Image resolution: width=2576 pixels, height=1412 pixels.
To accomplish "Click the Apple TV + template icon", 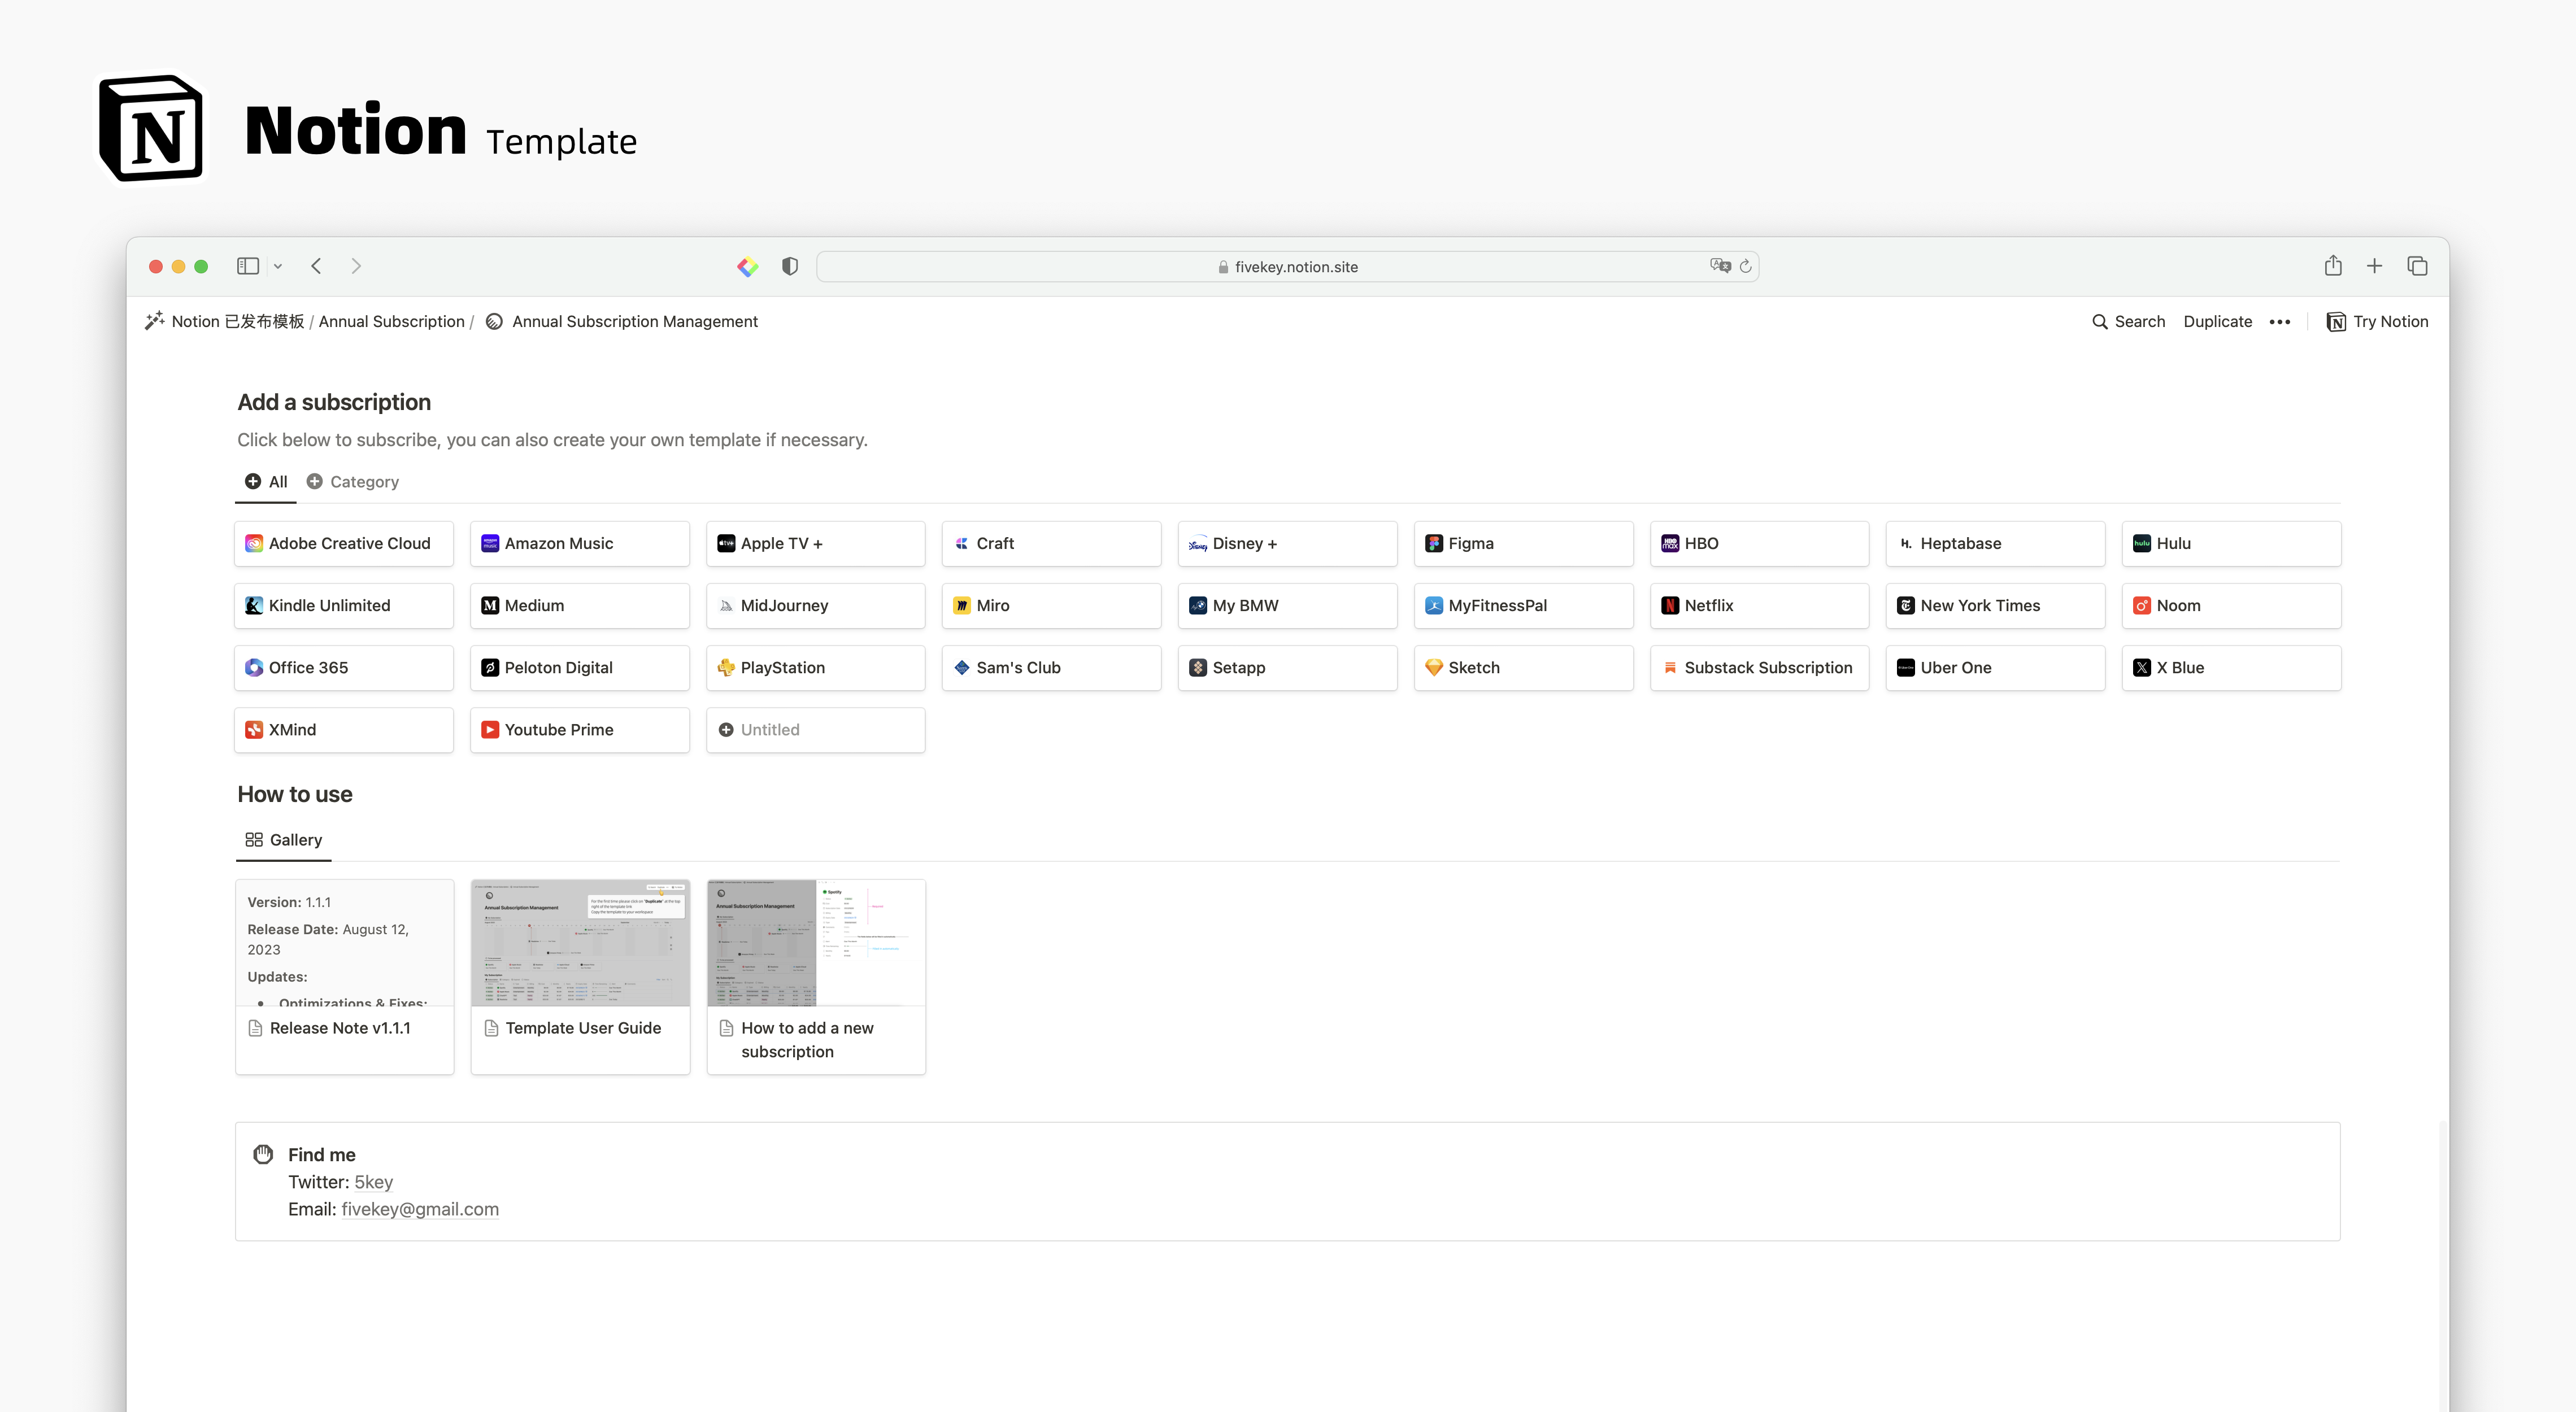I will (x=726, y=544).
